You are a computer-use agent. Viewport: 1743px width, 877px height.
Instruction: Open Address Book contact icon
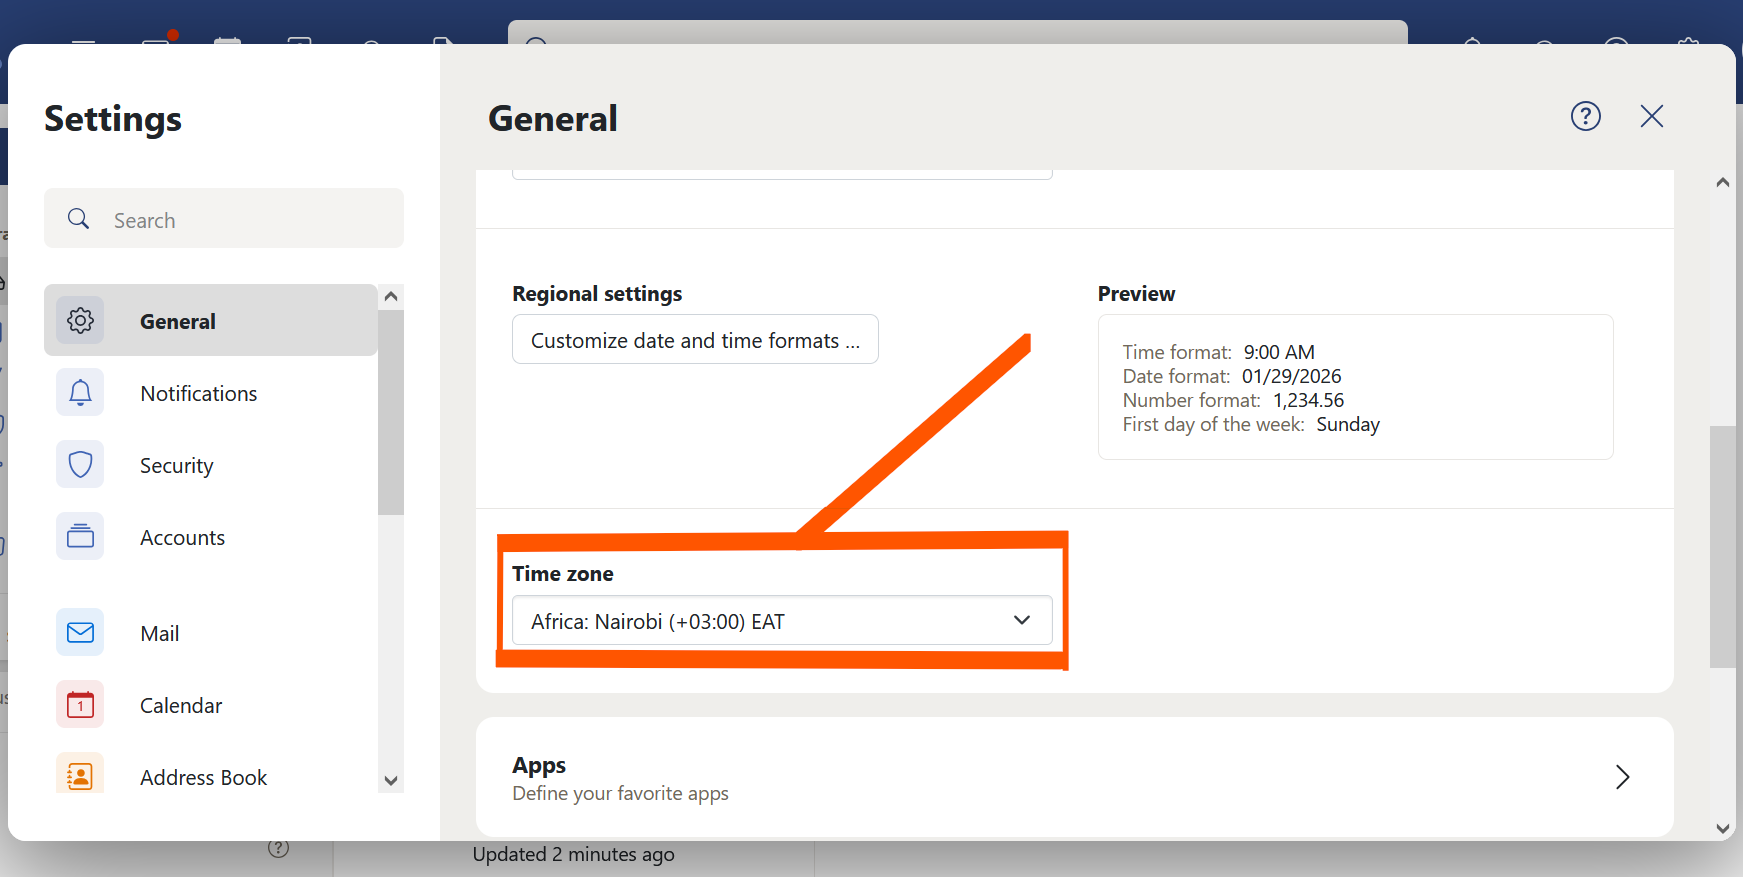click(x=80, y=775)
